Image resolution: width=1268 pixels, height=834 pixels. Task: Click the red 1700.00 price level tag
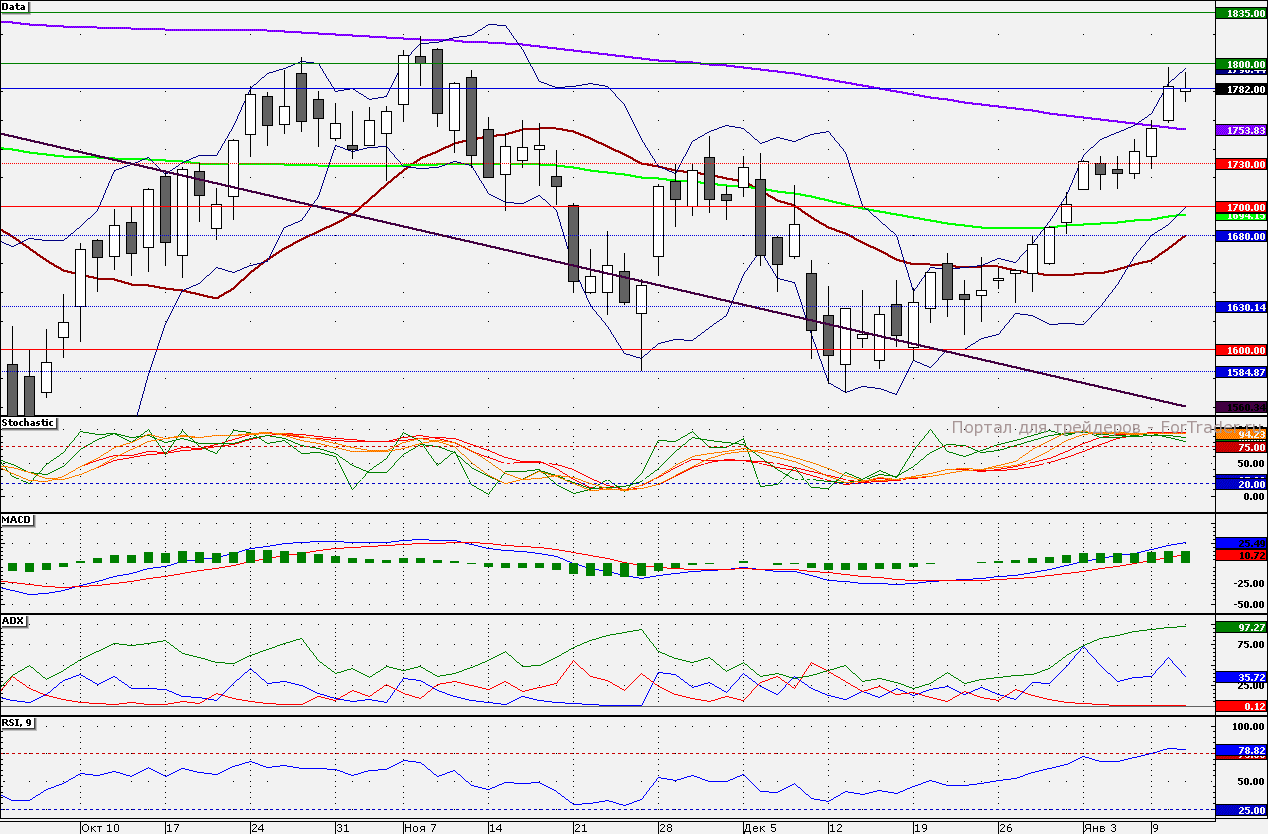coord(1241,206)
